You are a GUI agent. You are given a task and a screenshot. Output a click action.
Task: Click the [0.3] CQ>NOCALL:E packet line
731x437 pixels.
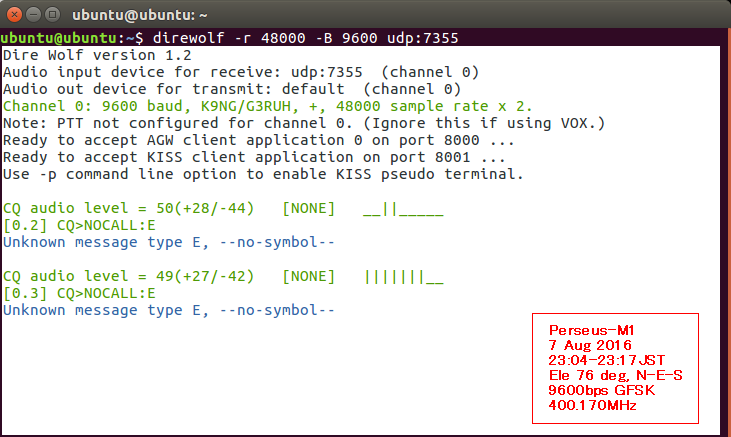pos(79,293)
